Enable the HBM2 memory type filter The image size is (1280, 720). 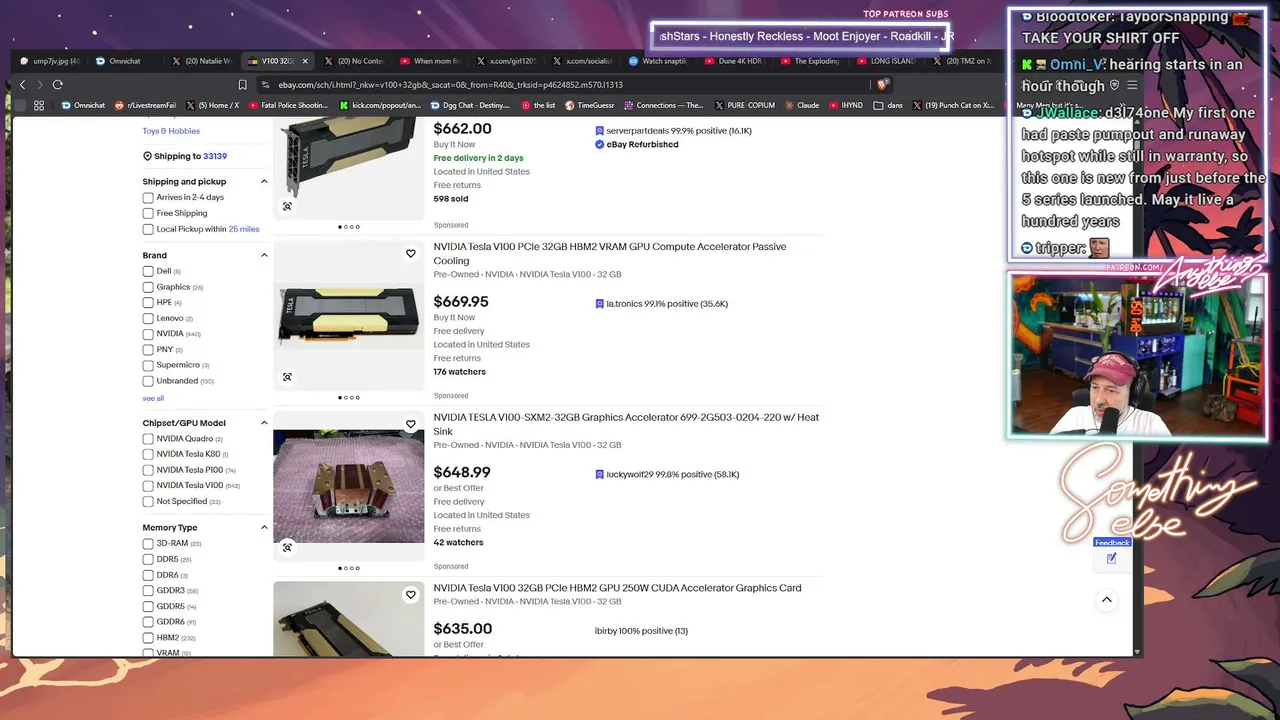(x=148, y=638)
